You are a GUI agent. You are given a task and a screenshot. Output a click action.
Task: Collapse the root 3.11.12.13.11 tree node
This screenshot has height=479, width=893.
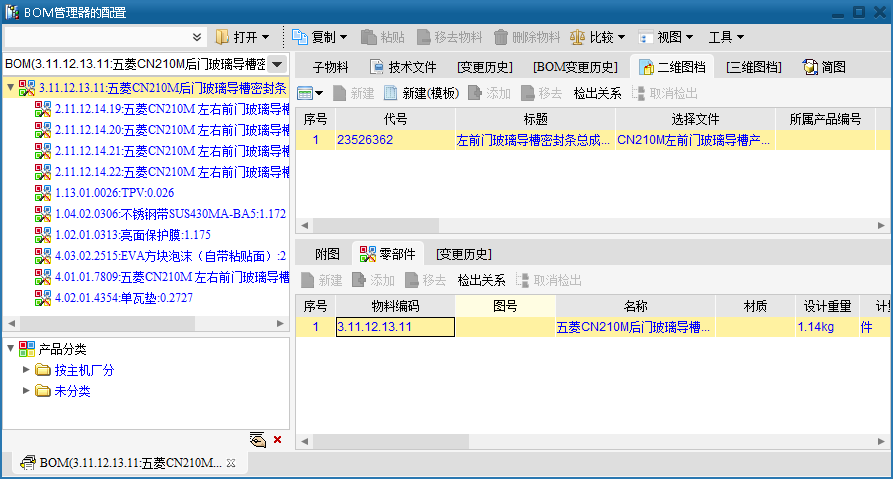coord(10,88)
